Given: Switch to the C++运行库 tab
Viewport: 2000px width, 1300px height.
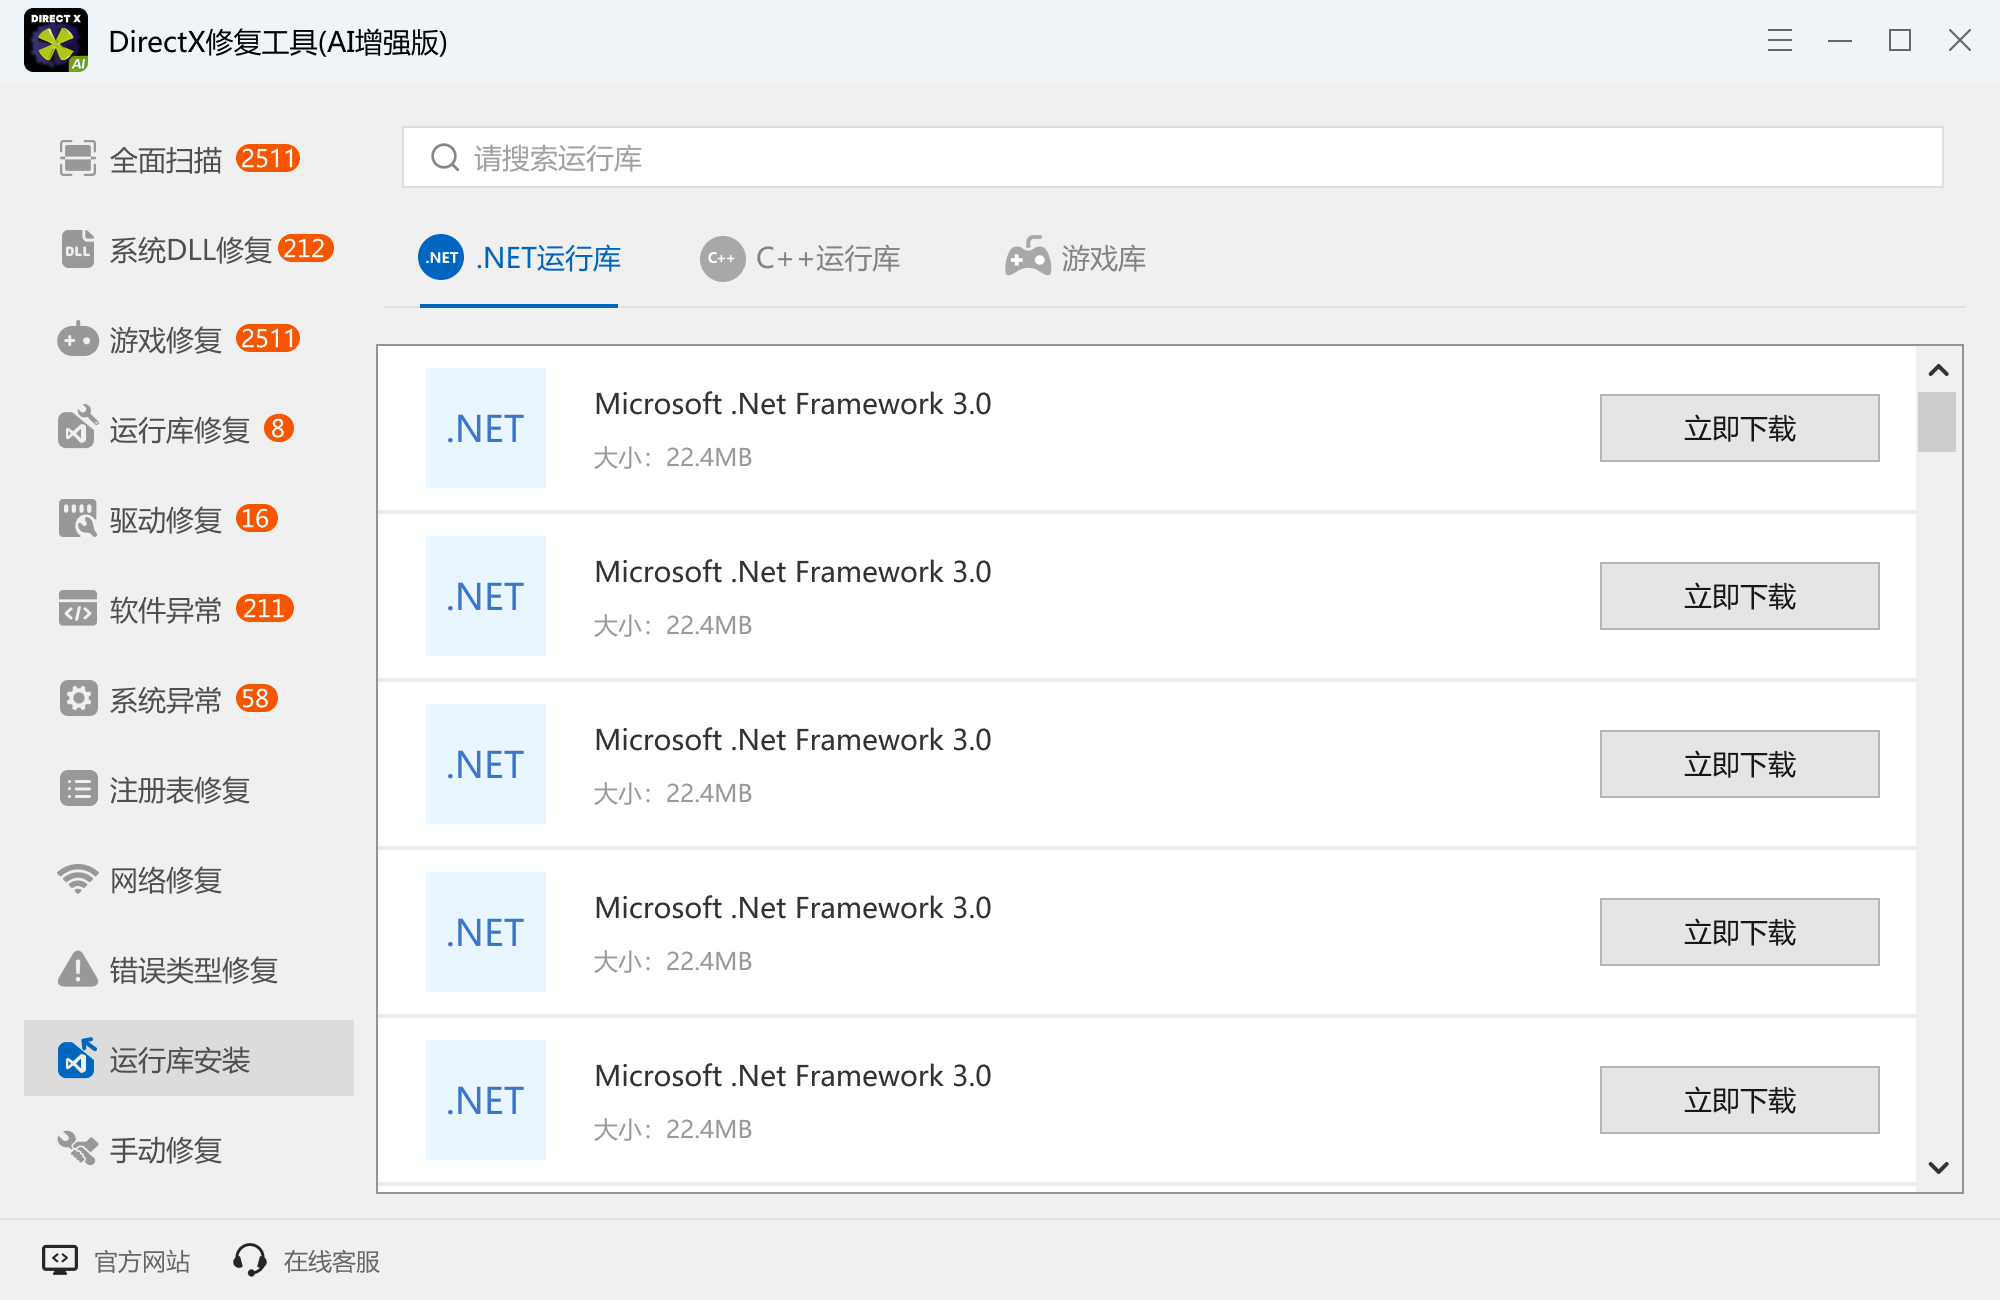Looking at the screenshot, I should [x=800, y=259].
